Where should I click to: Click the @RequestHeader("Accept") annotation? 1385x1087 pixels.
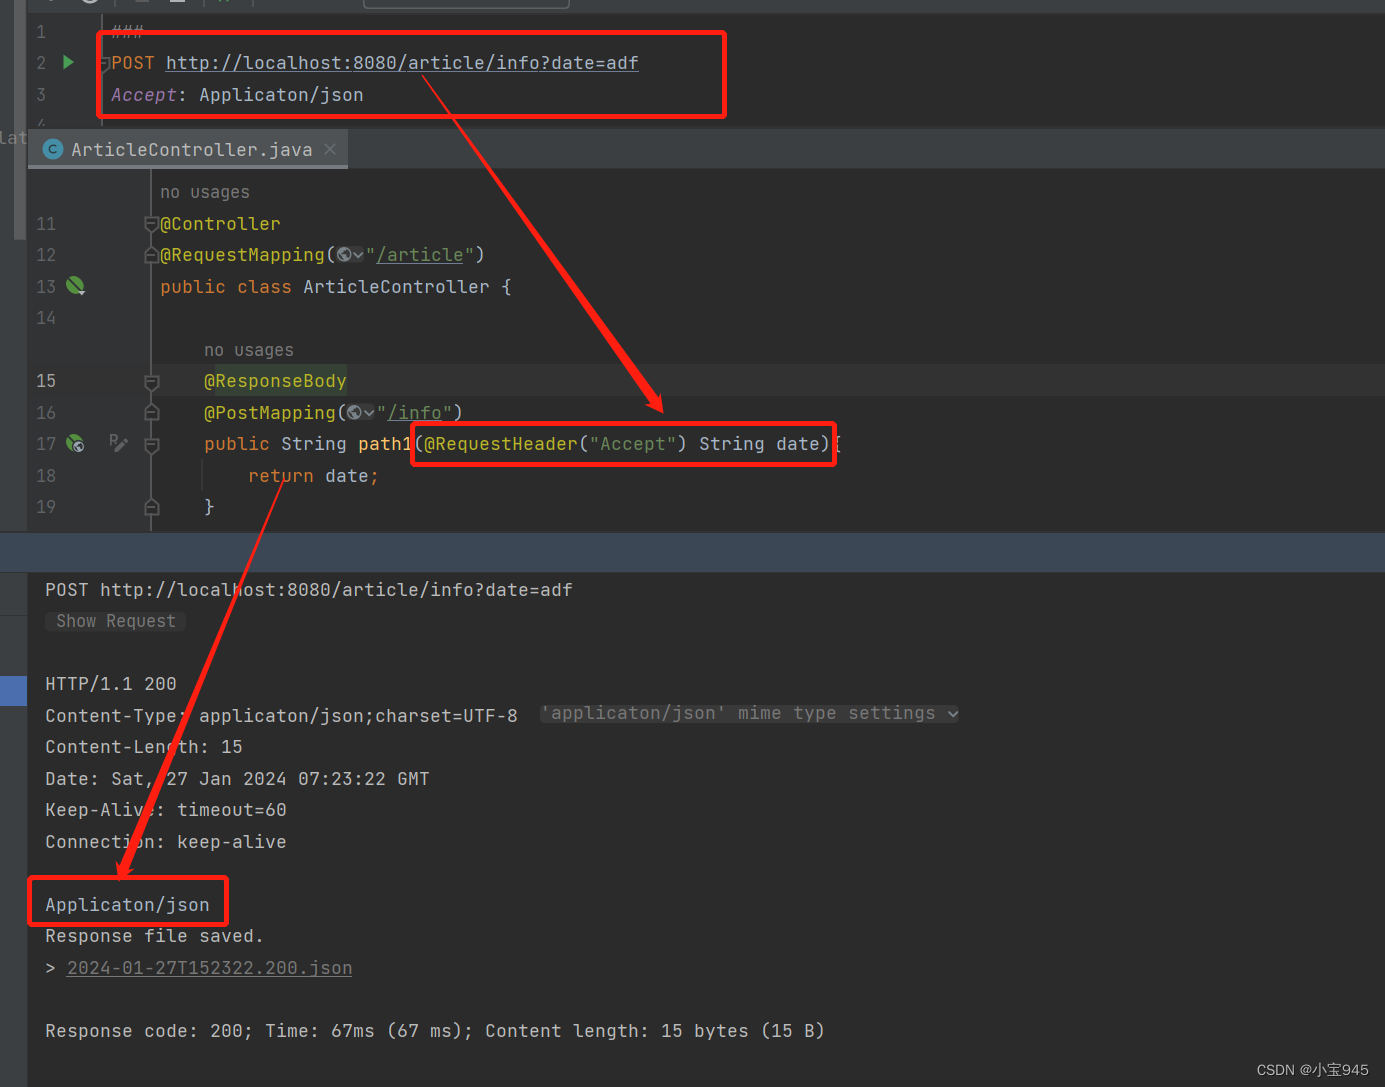click(x=555, y=444)
